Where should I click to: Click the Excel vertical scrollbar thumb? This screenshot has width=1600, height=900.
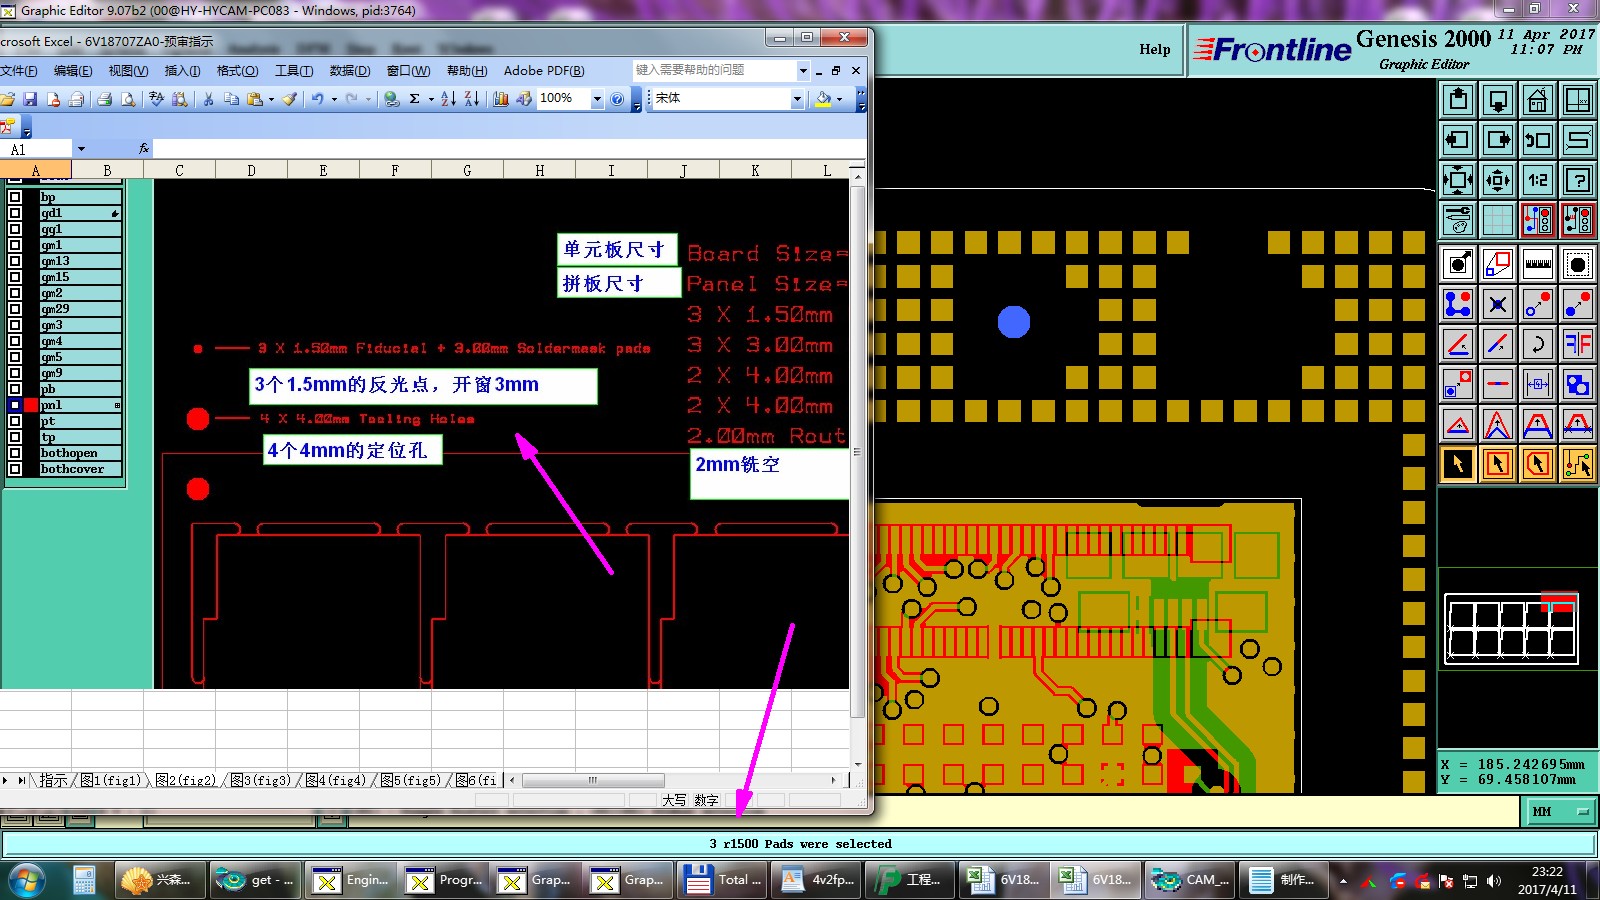(857, 450)
